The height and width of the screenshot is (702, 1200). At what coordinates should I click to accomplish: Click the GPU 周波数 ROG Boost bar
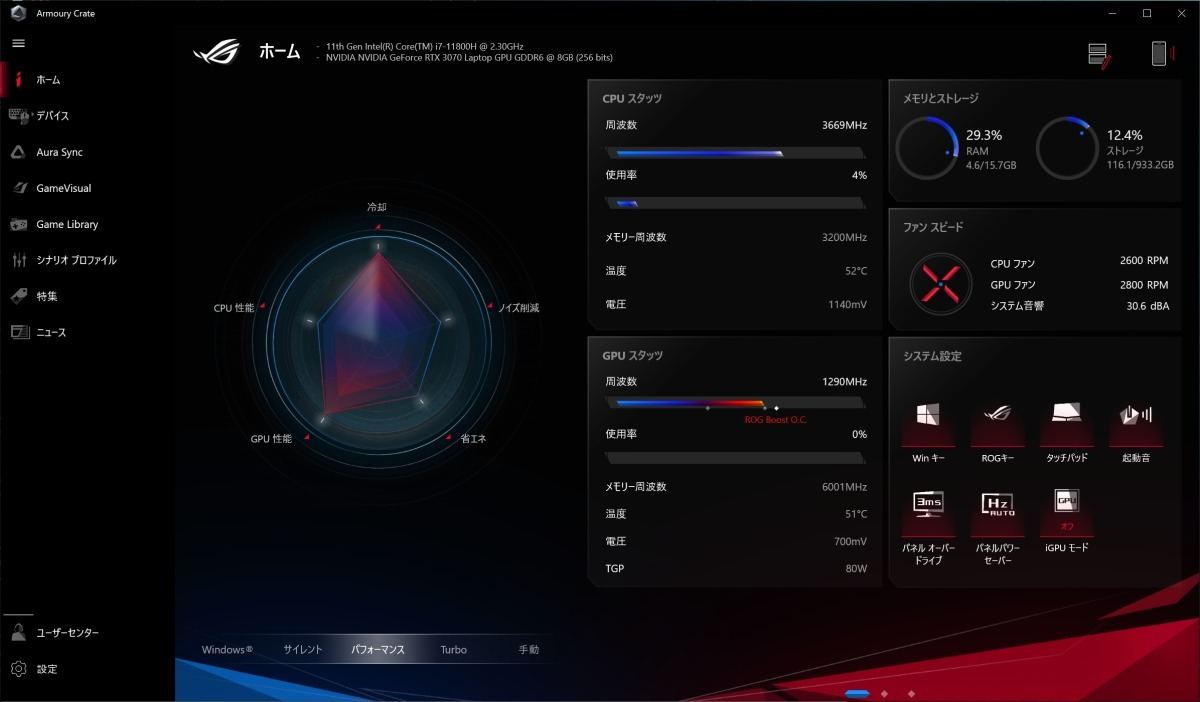tap(734, 403)
